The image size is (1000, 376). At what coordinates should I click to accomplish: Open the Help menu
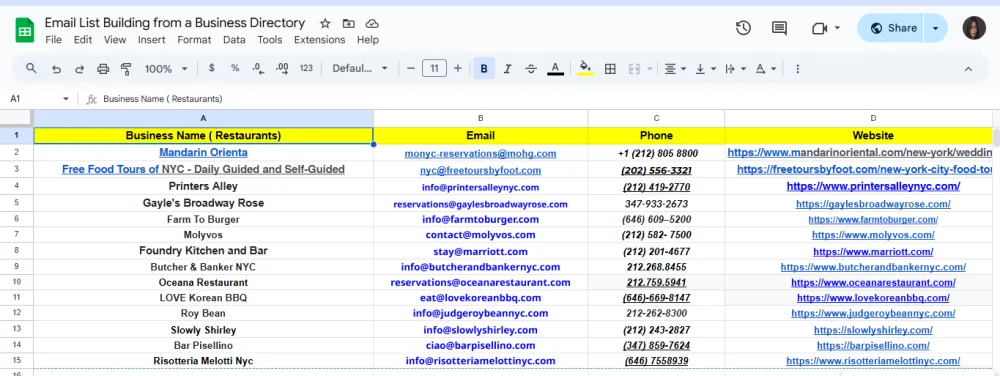(x=368, y=40)
